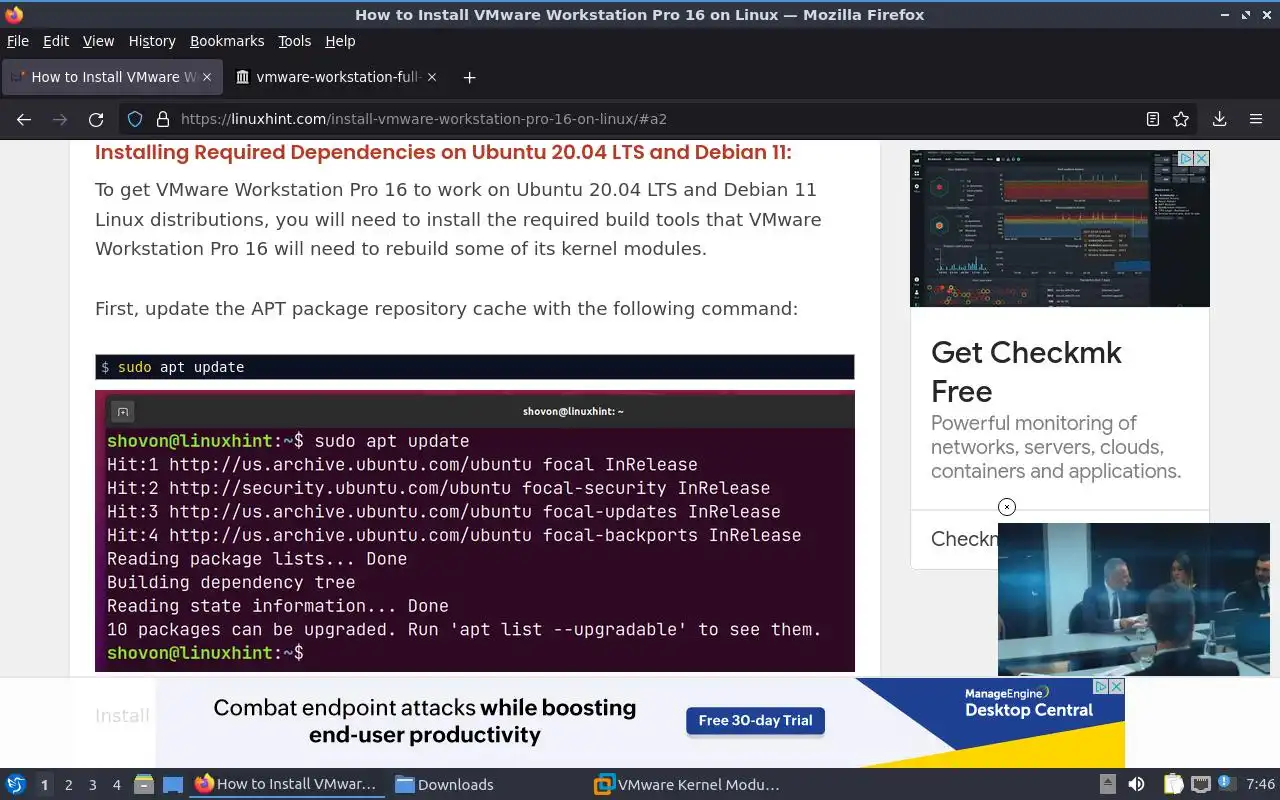
Task: Switch to Downloads window in taskbar
Action: pyautogui.click(x=445, y=785)
